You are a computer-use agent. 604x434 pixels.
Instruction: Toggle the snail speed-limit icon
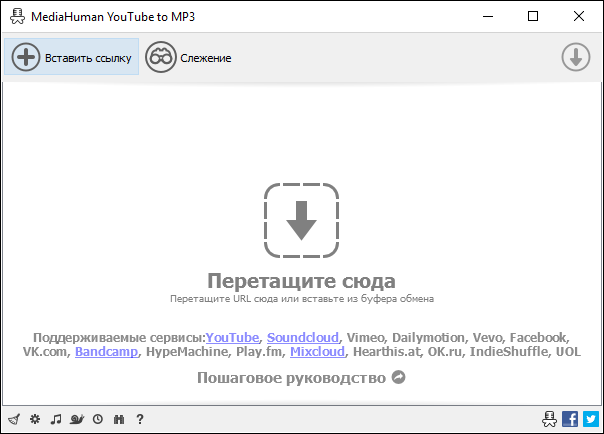pos(77,419)
